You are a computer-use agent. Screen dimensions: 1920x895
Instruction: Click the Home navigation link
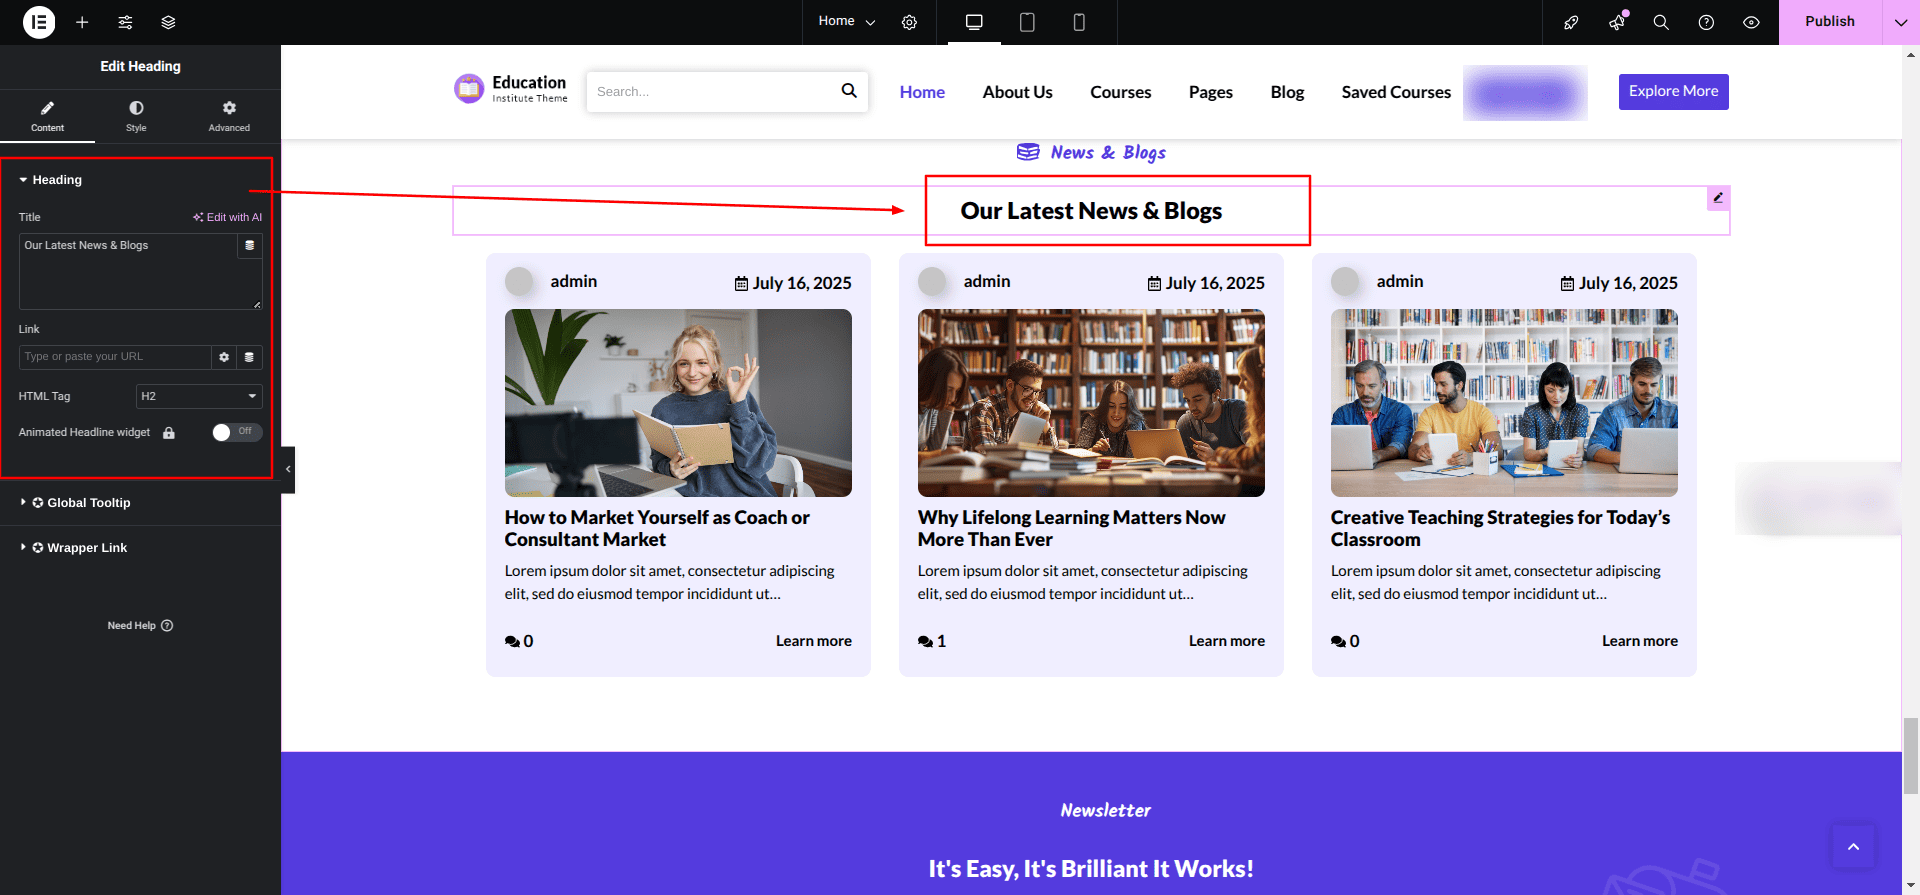[x=922, y=92]
